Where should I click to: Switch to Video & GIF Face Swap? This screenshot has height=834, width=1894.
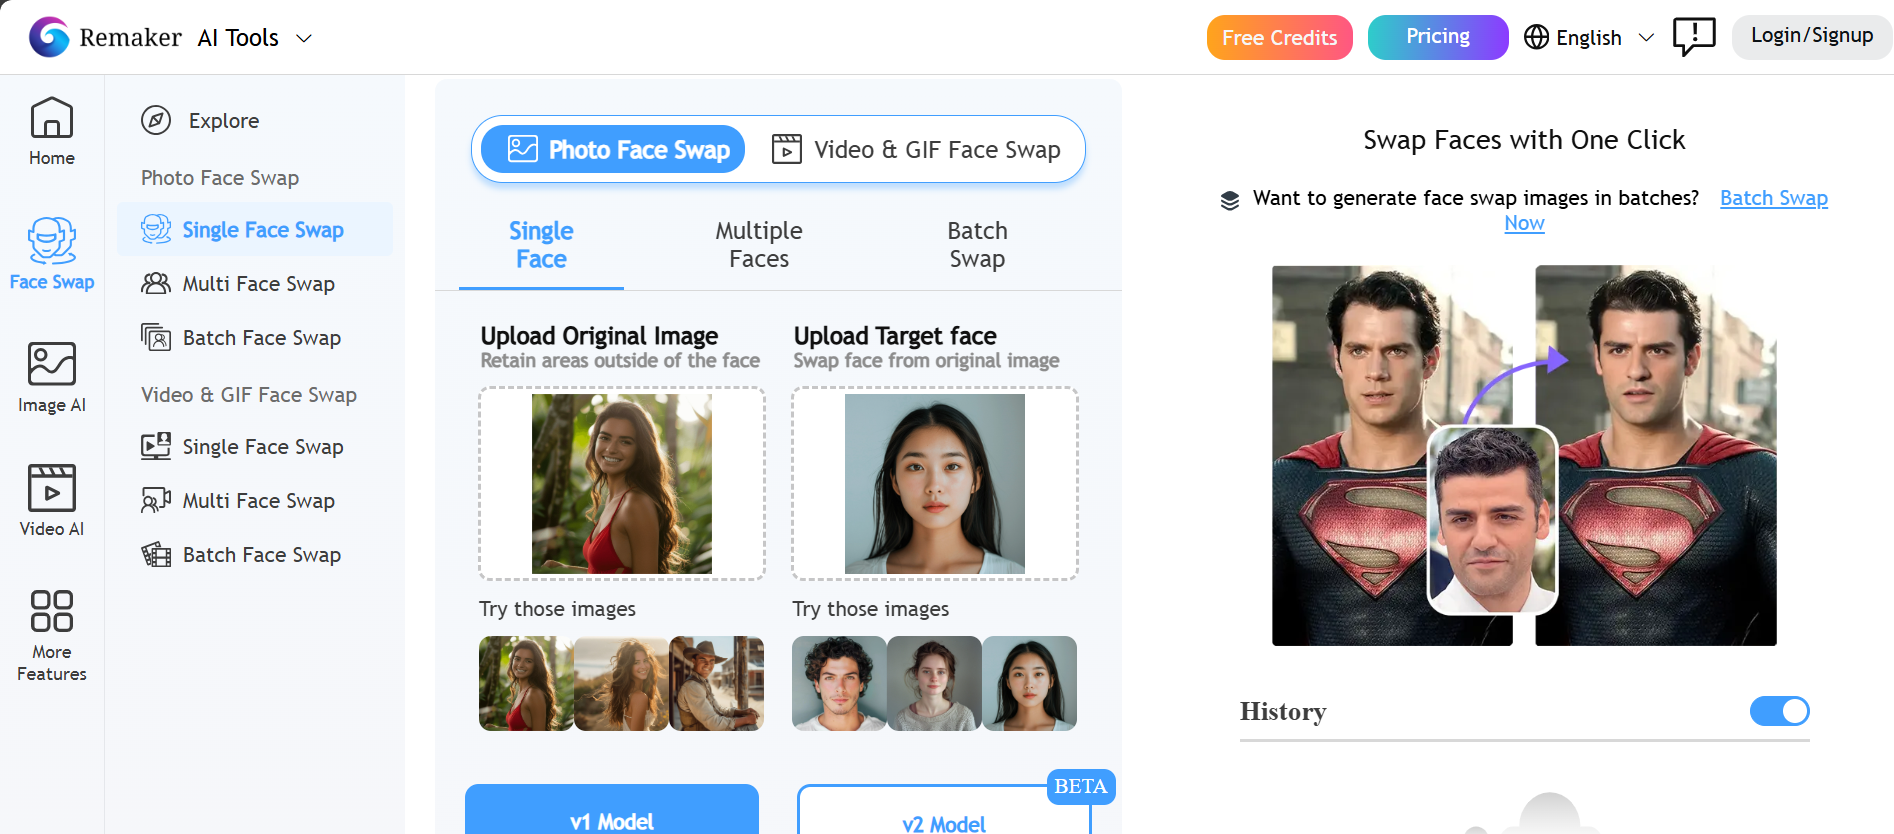click(x=916, y=150)
